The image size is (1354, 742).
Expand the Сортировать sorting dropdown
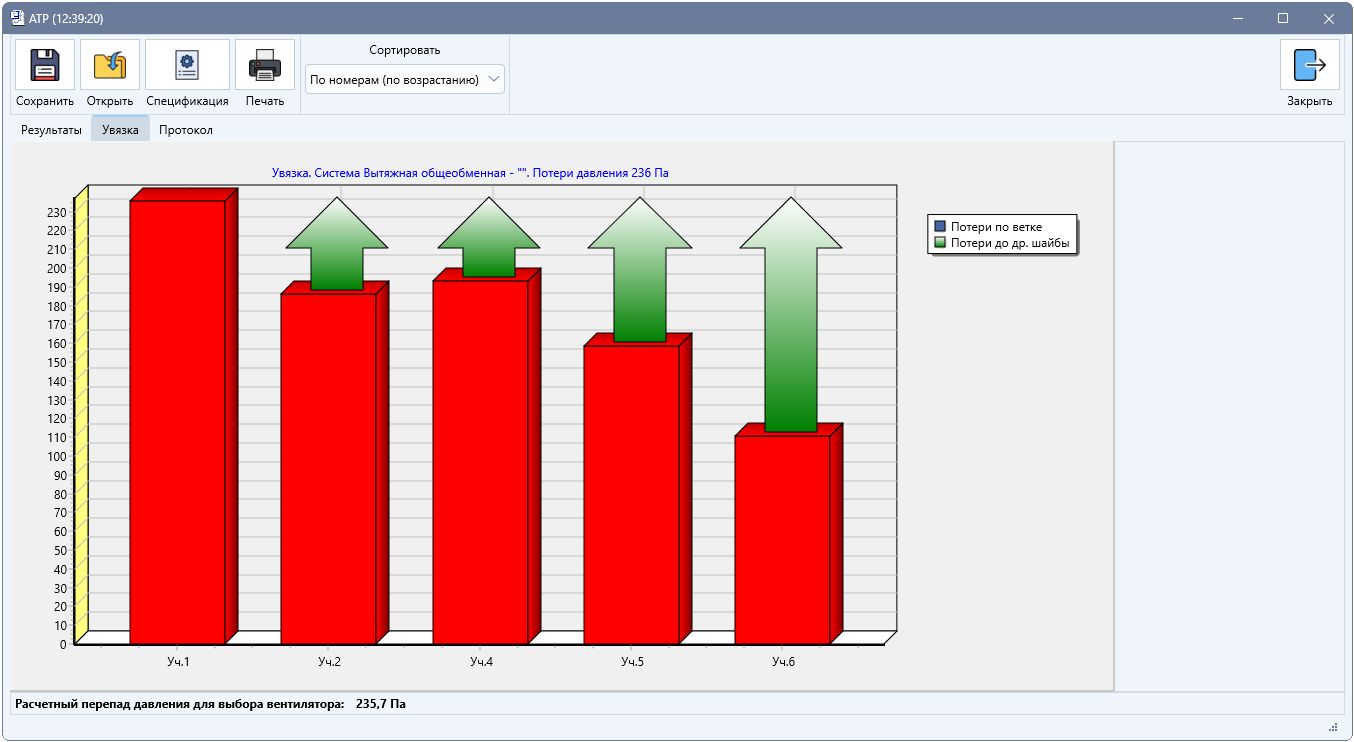[x=405, y=79]
